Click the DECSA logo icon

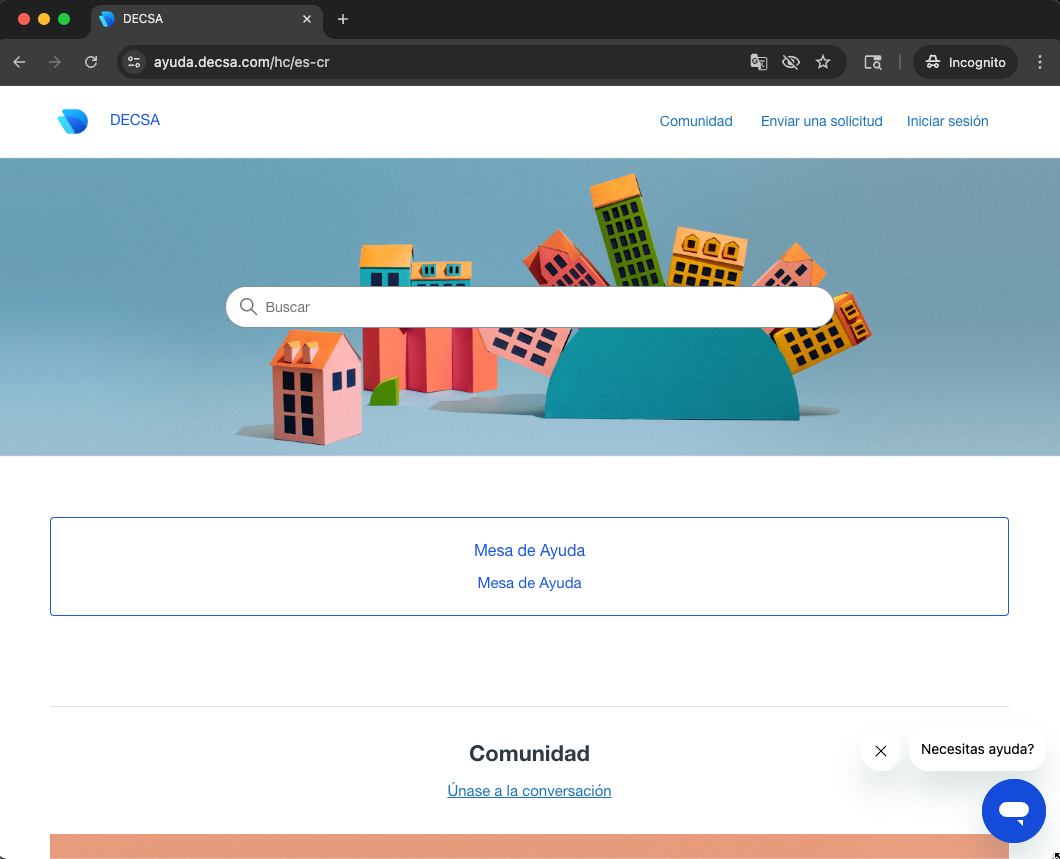(x=73, y=121)
